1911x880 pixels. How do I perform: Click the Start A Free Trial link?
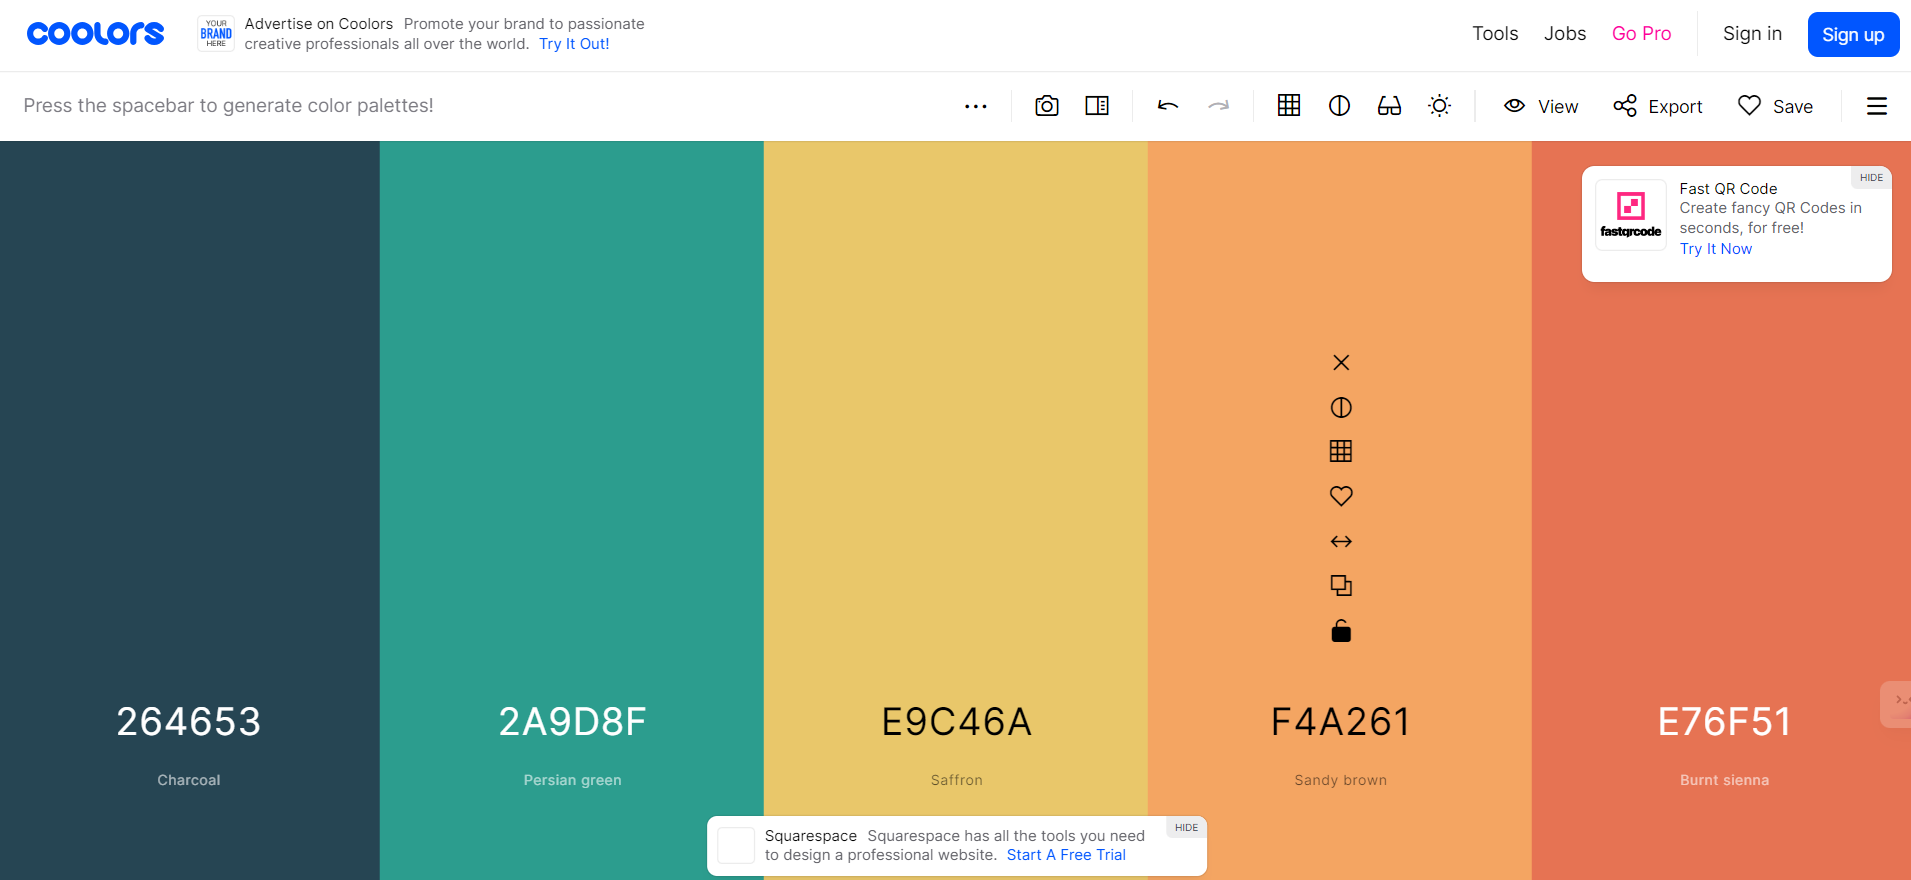pos(1065,855)
